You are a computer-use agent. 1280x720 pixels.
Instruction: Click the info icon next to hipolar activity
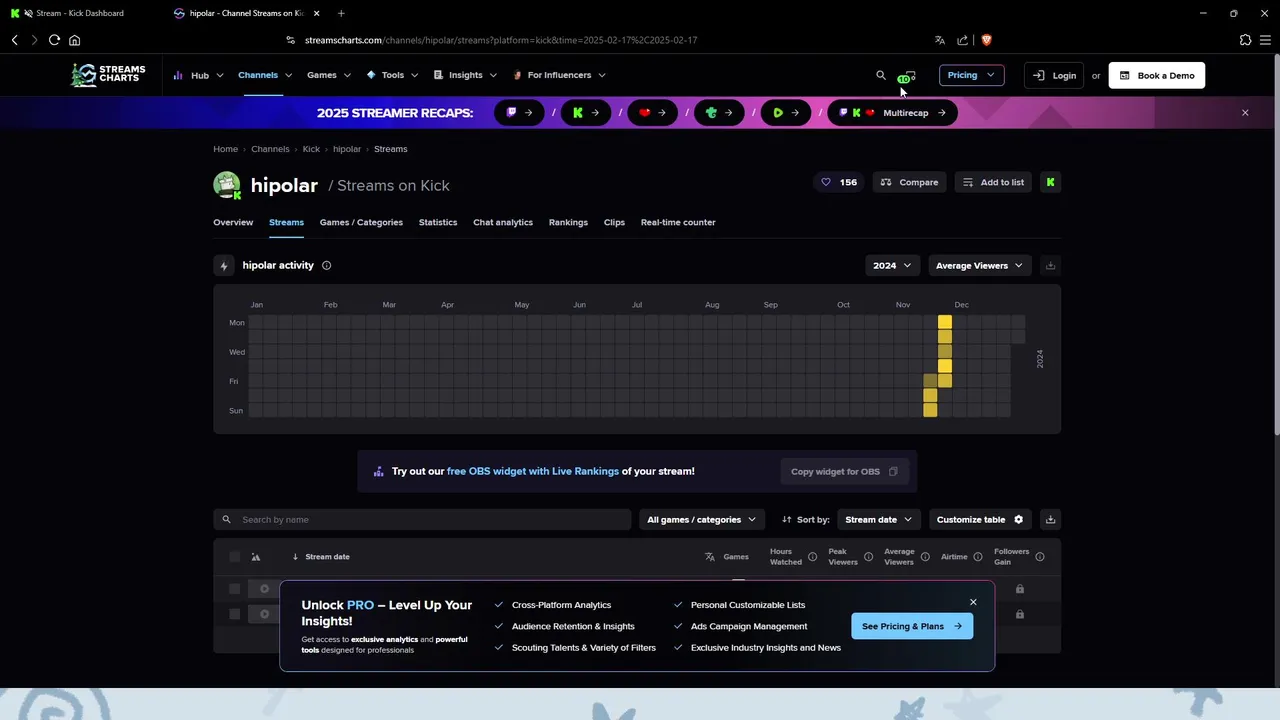click(326, 265)
